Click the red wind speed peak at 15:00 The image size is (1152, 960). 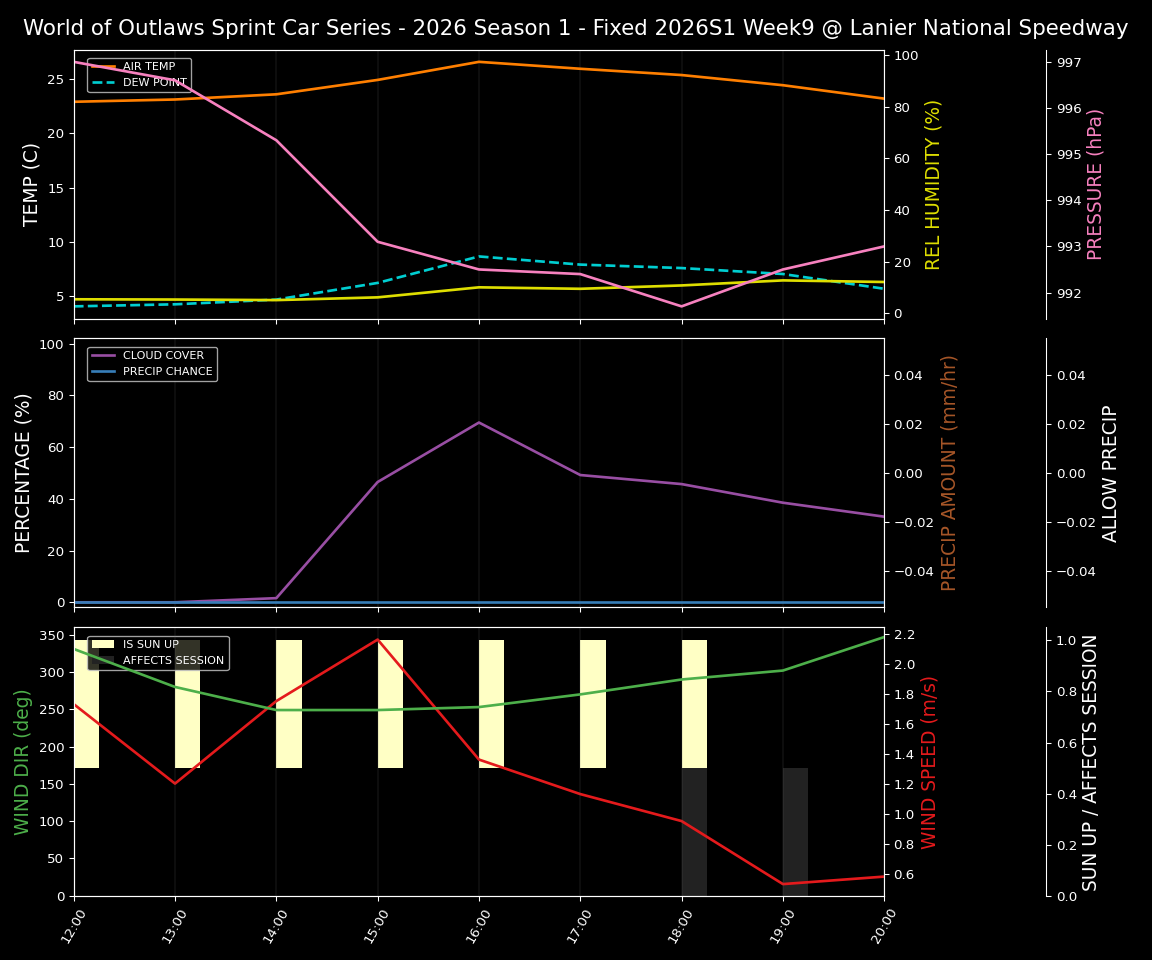(x=377, y=641)
